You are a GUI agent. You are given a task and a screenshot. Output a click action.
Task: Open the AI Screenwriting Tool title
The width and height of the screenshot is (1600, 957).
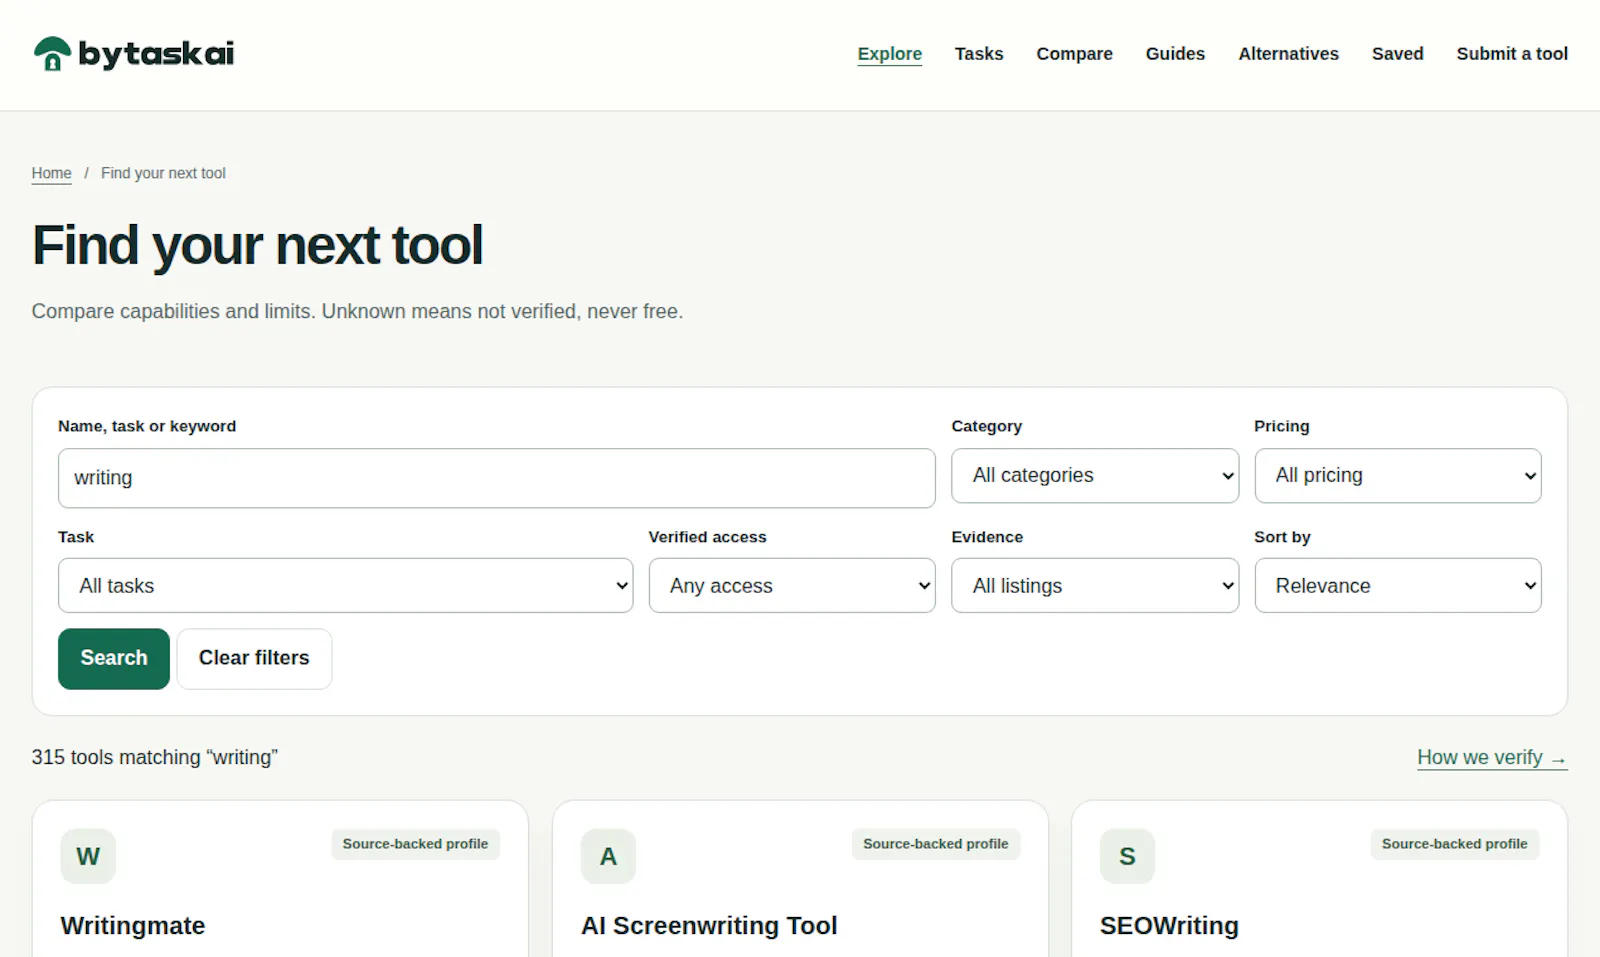point(709,926)
